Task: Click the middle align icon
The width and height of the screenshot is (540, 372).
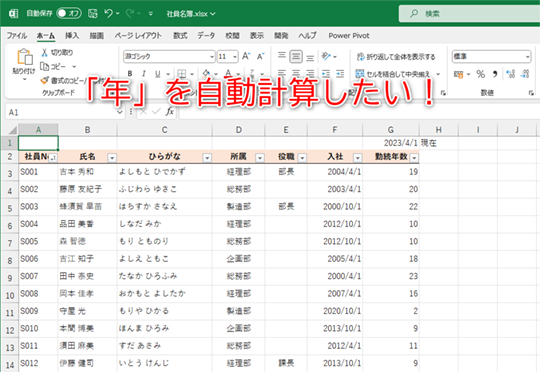Action: point(296,56)
